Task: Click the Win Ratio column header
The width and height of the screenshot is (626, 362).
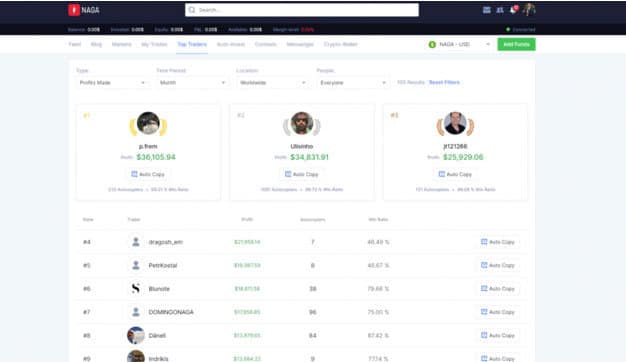Action: point(378,220)
